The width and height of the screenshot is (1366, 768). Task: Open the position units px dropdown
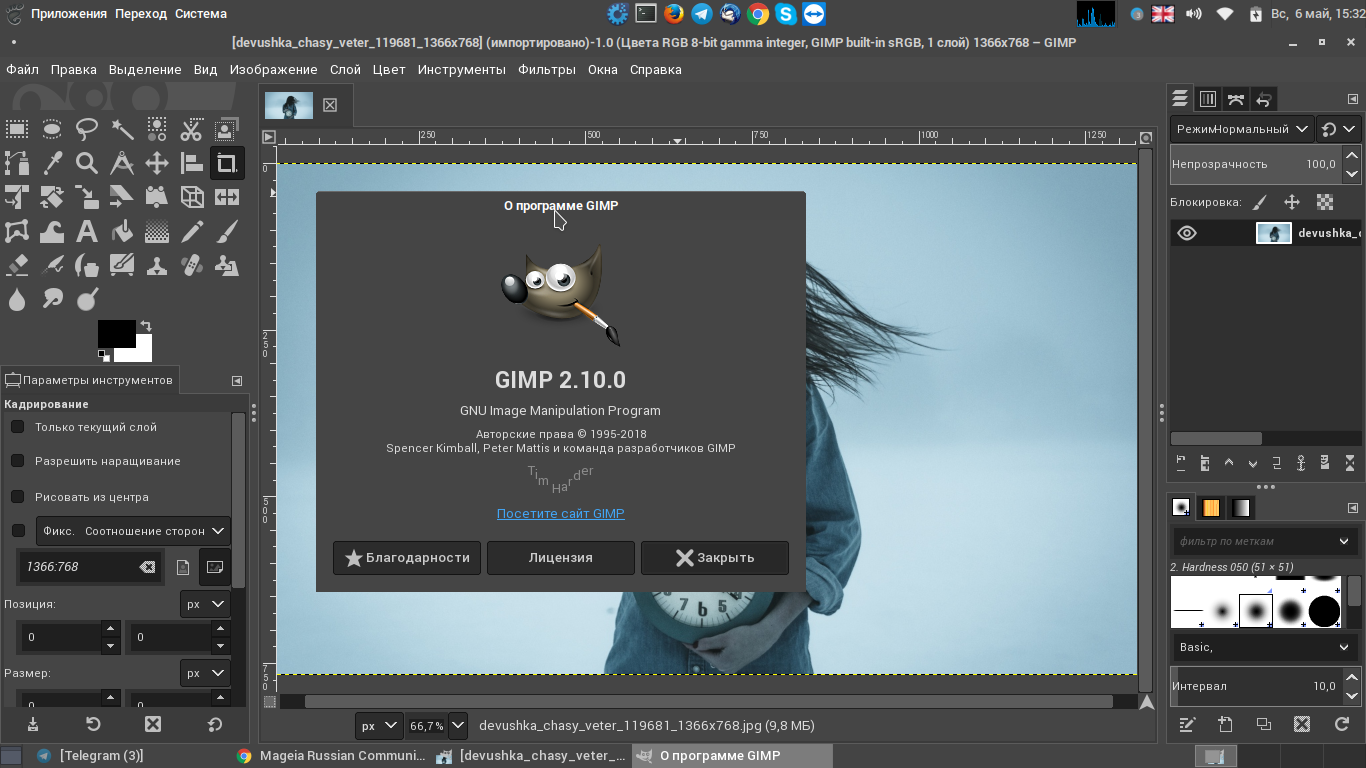point(205,604)
